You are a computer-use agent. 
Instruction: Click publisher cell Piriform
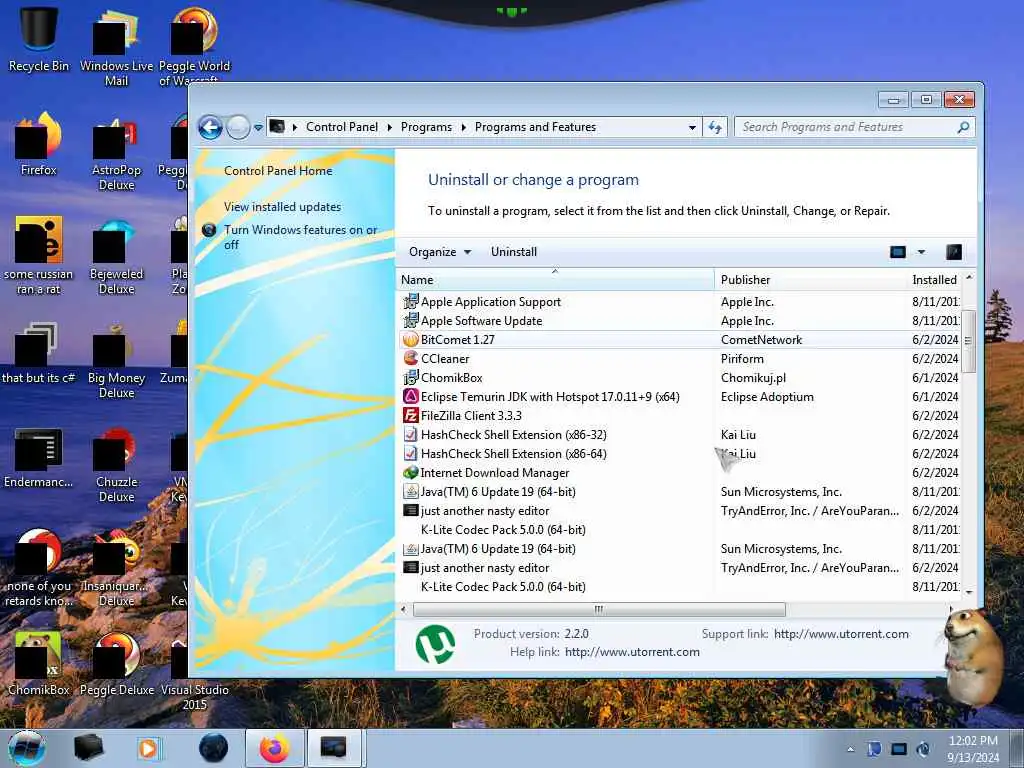click(x=742, y=359)
